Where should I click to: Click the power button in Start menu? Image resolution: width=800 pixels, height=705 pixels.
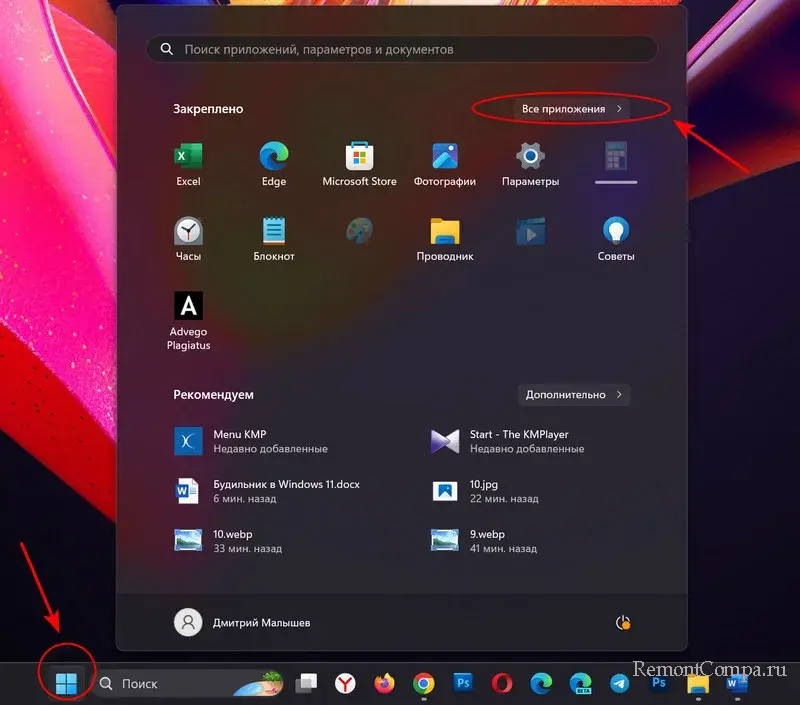click(622, 623)
